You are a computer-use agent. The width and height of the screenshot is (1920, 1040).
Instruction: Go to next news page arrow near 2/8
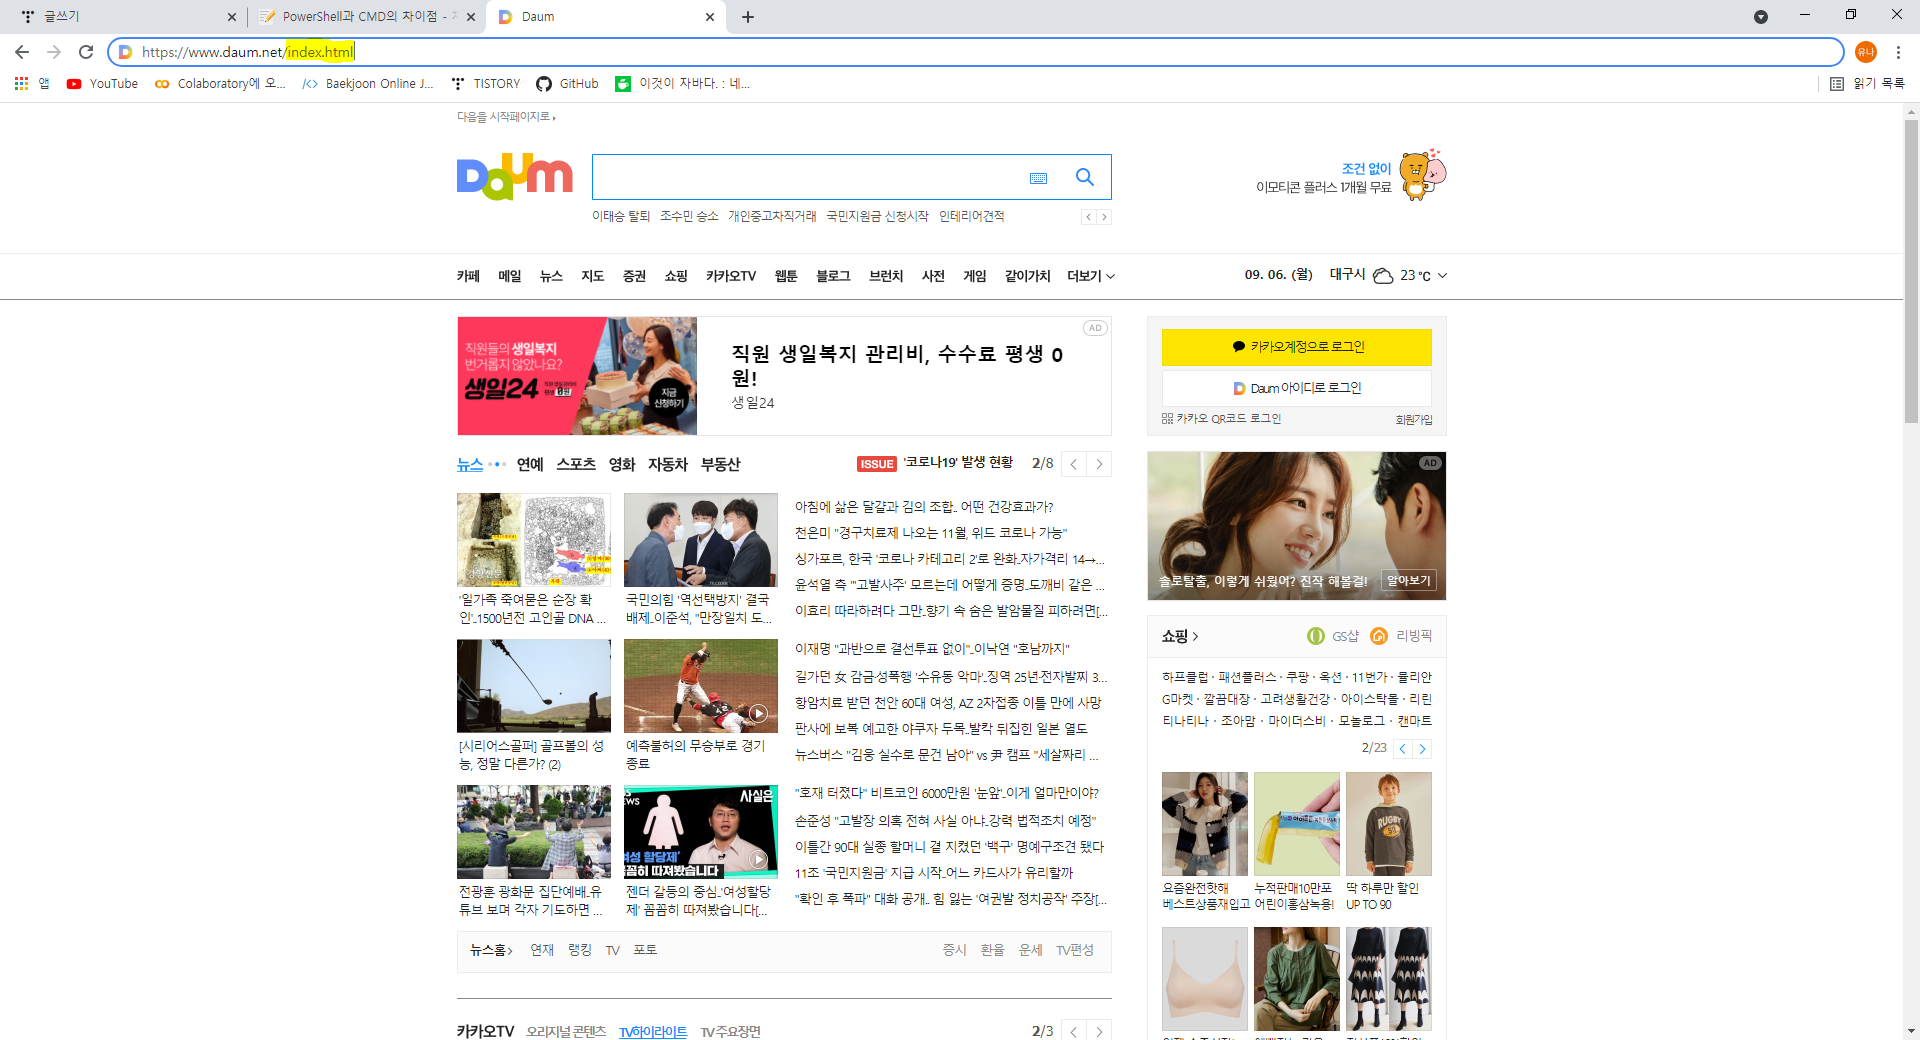[x=1099, y=464]
